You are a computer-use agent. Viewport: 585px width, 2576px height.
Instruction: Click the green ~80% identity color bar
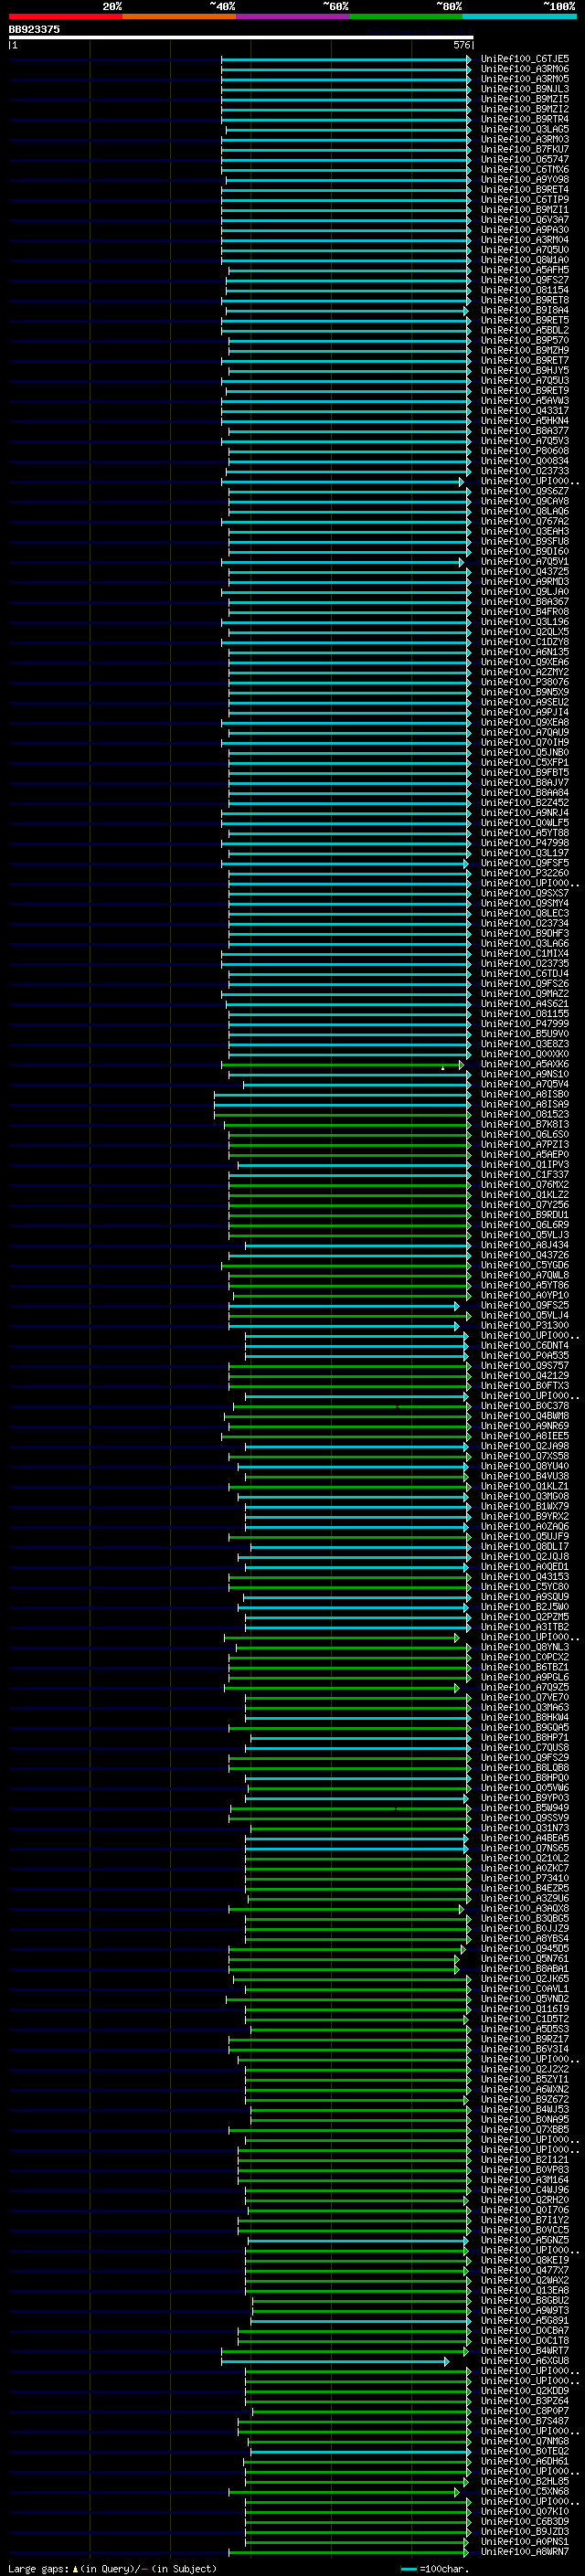pos(406,16)
